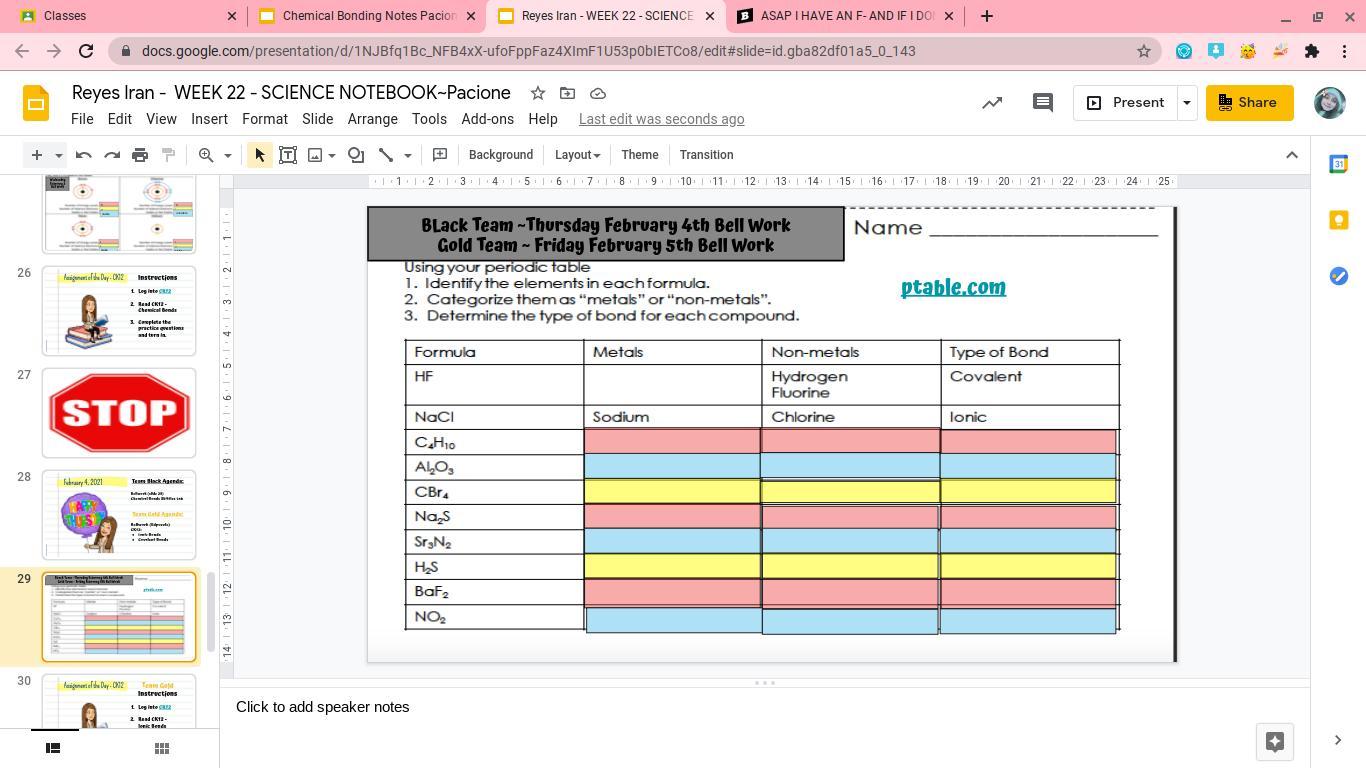
Task: Select the Text box tool
Action: [288, 155]
